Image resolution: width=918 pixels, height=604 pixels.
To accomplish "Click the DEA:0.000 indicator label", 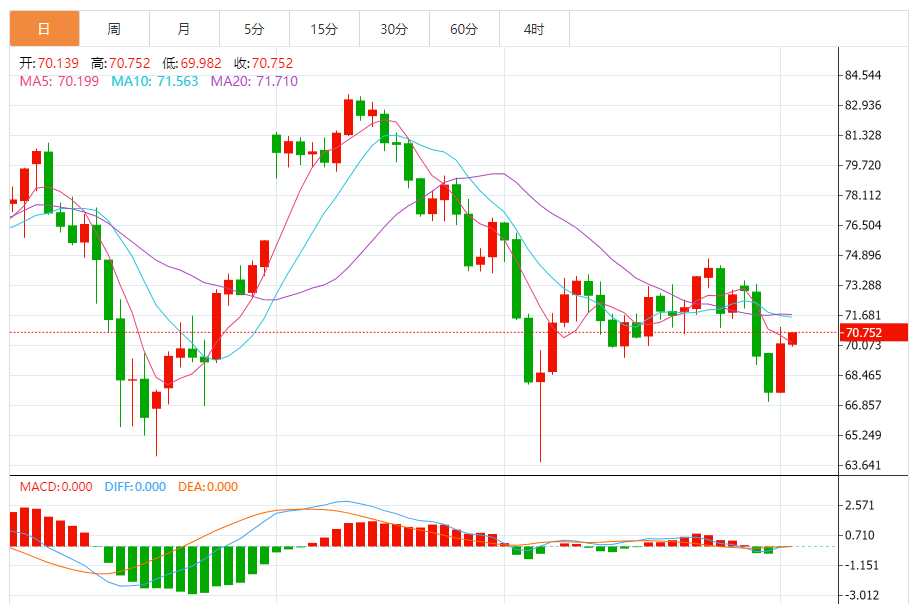I will click(x=208, y=487).
